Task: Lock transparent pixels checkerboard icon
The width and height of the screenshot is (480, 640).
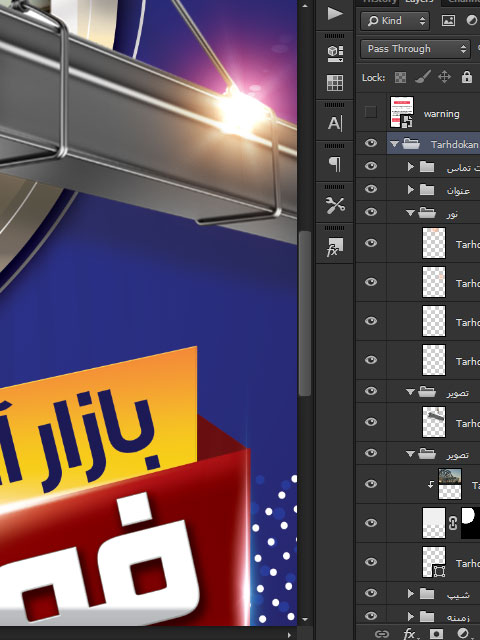Action: click(x=400, y=77)
